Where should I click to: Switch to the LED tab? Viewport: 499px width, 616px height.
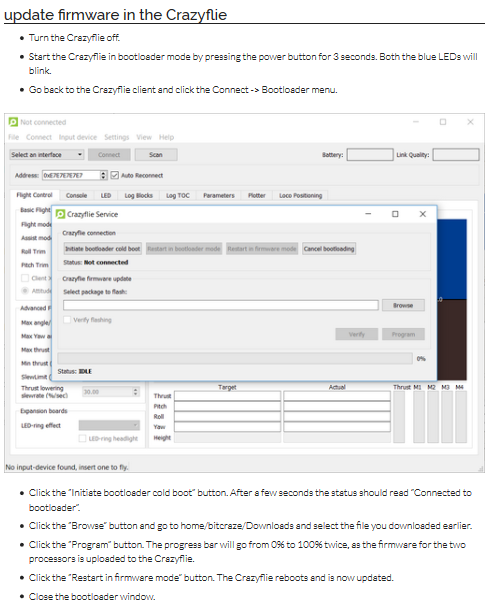point(106,196)
